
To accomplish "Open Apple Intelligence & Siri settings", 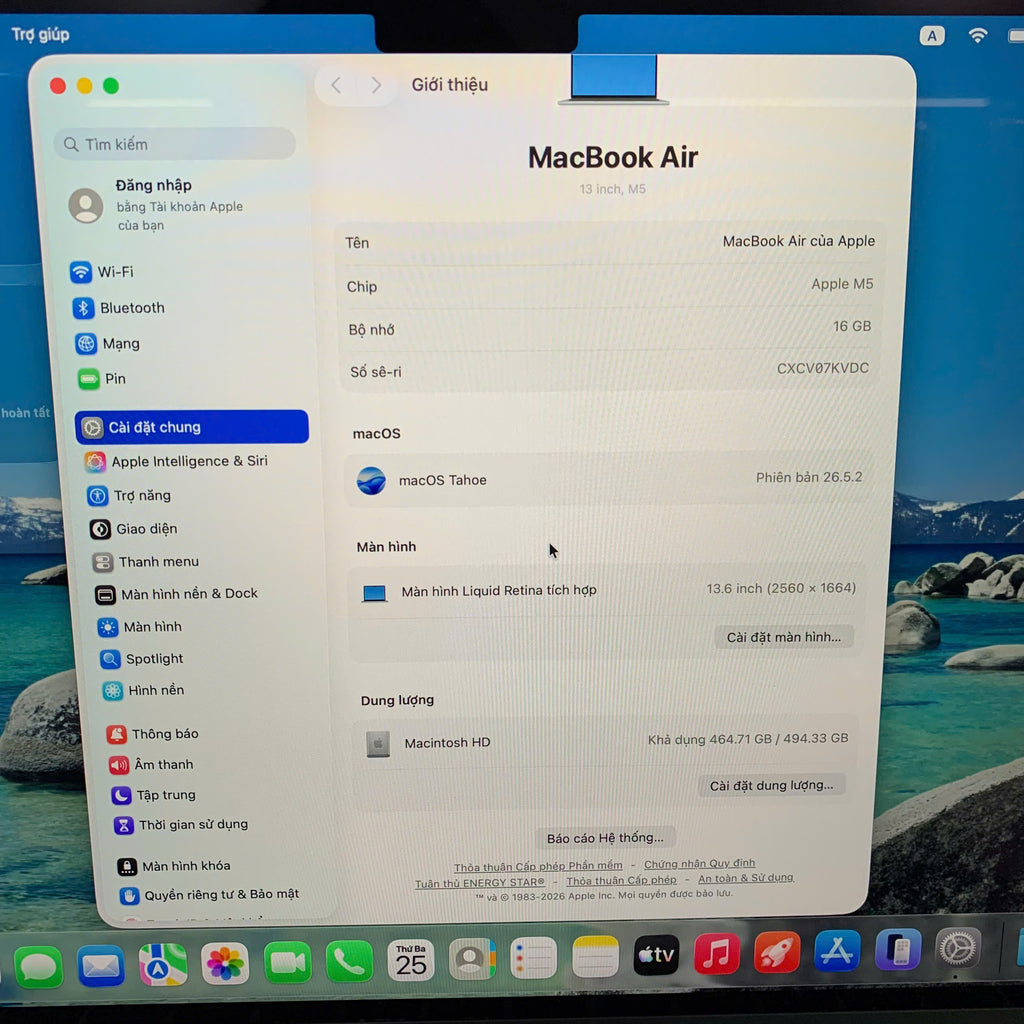I will [x=176, y=462].
